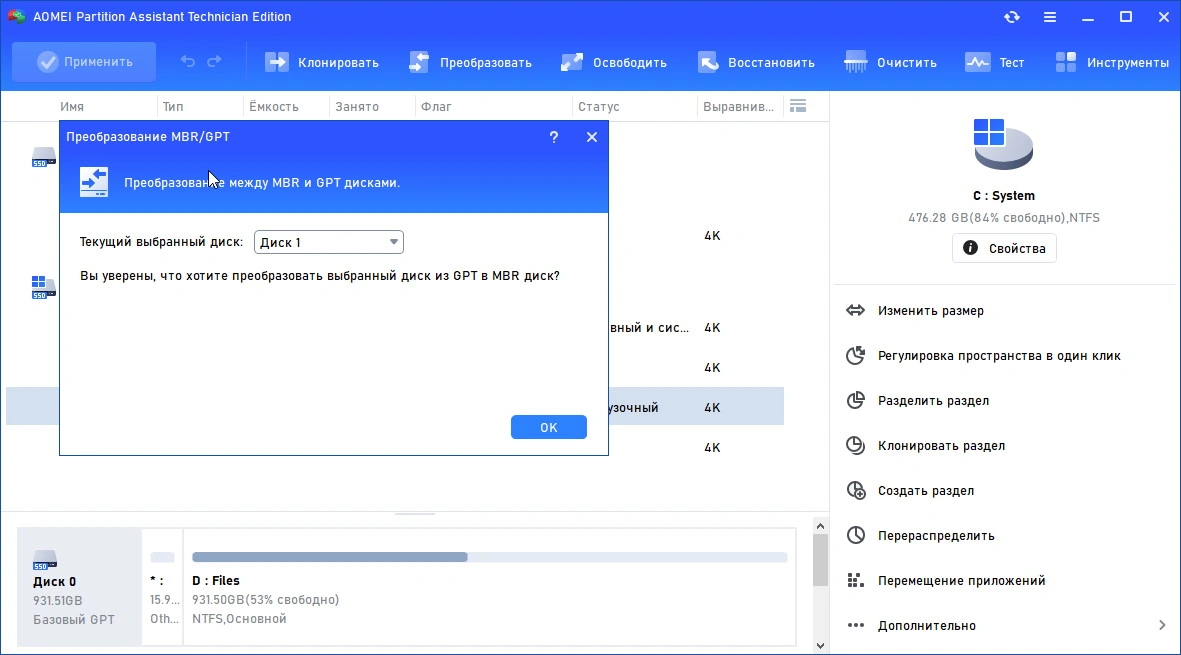Sort by Занято column header
Viewport: 1181px width, 655px height.
357,107
